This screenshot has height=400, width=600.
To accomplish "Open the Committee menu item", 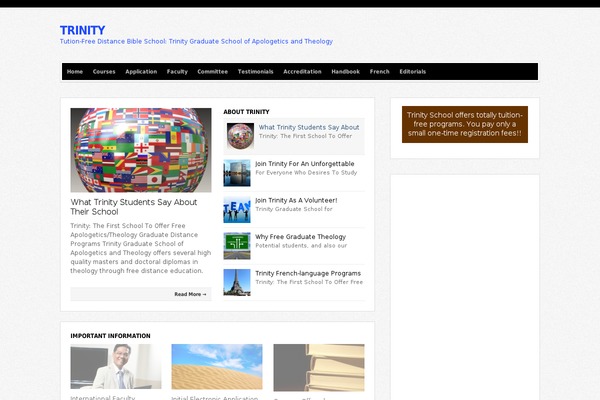I will click(212, 72).
